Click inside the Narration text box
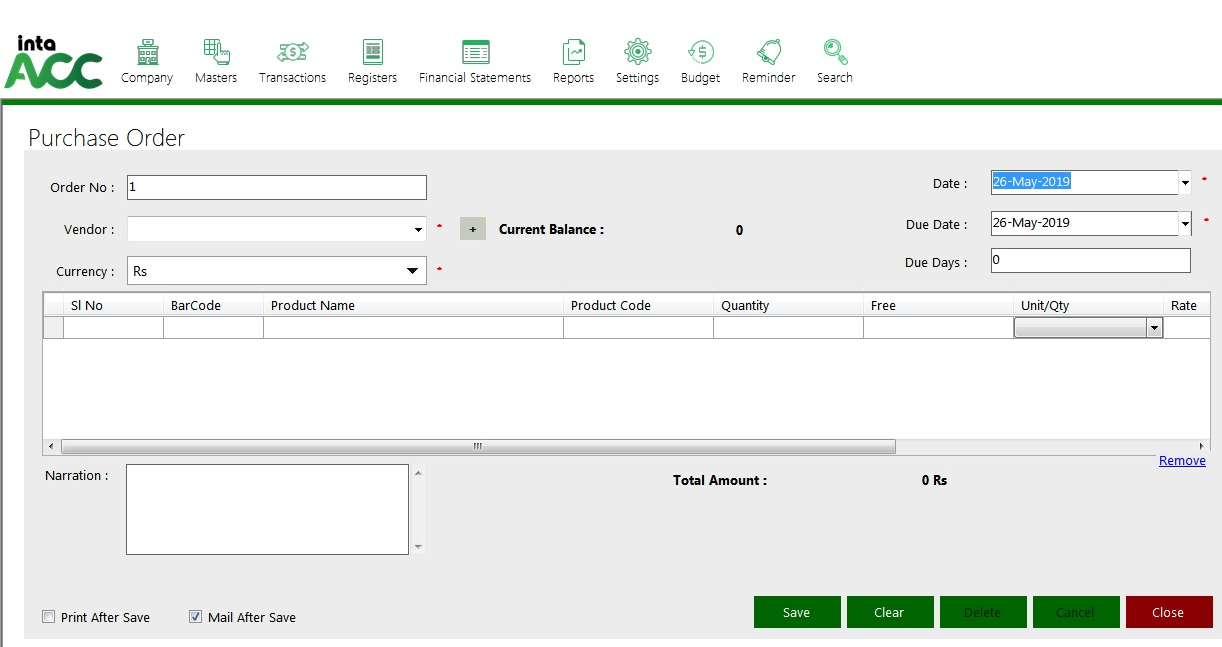 [267, 509]
